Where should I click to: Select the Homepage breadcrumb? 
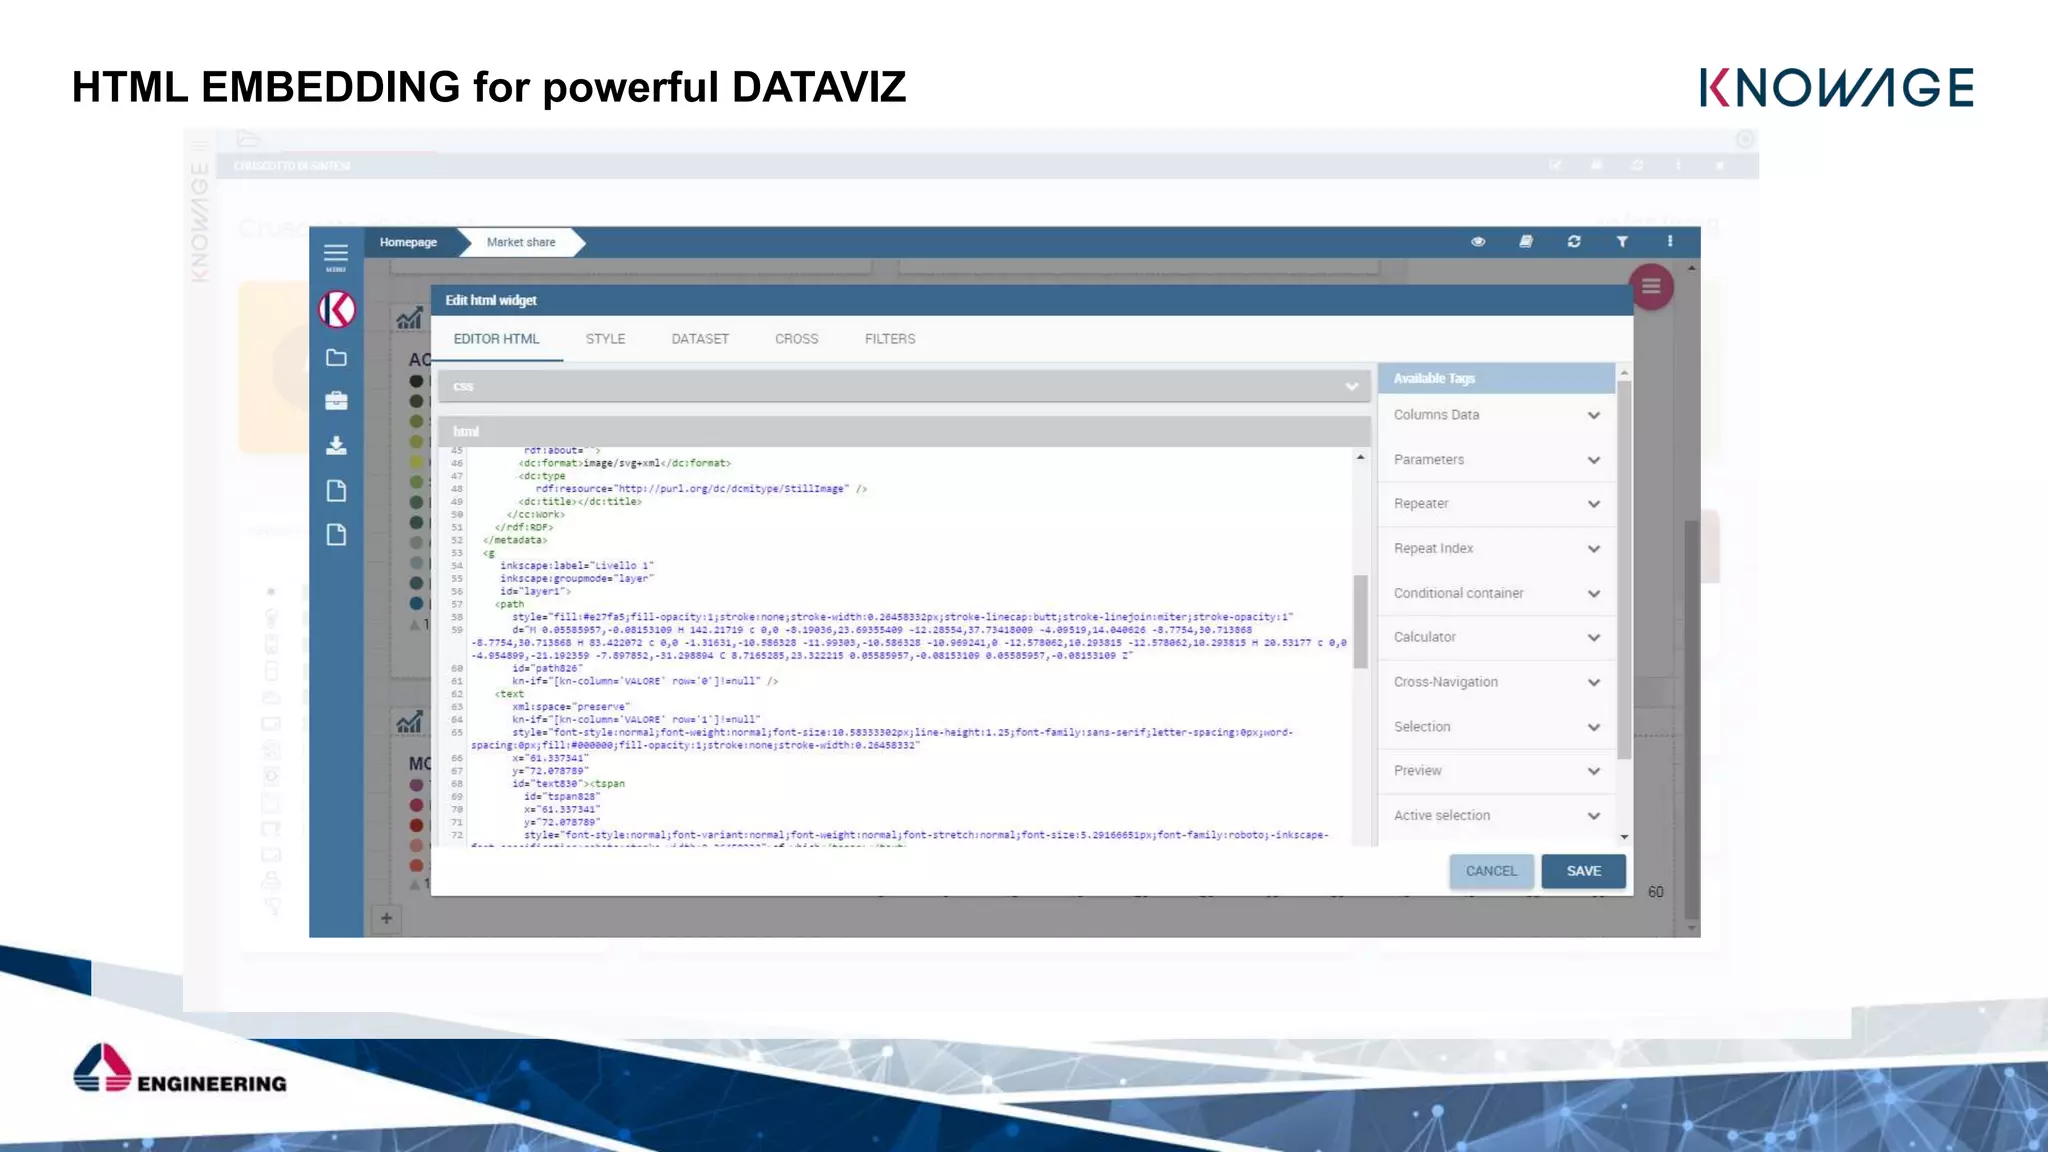[x=408, y=242]
